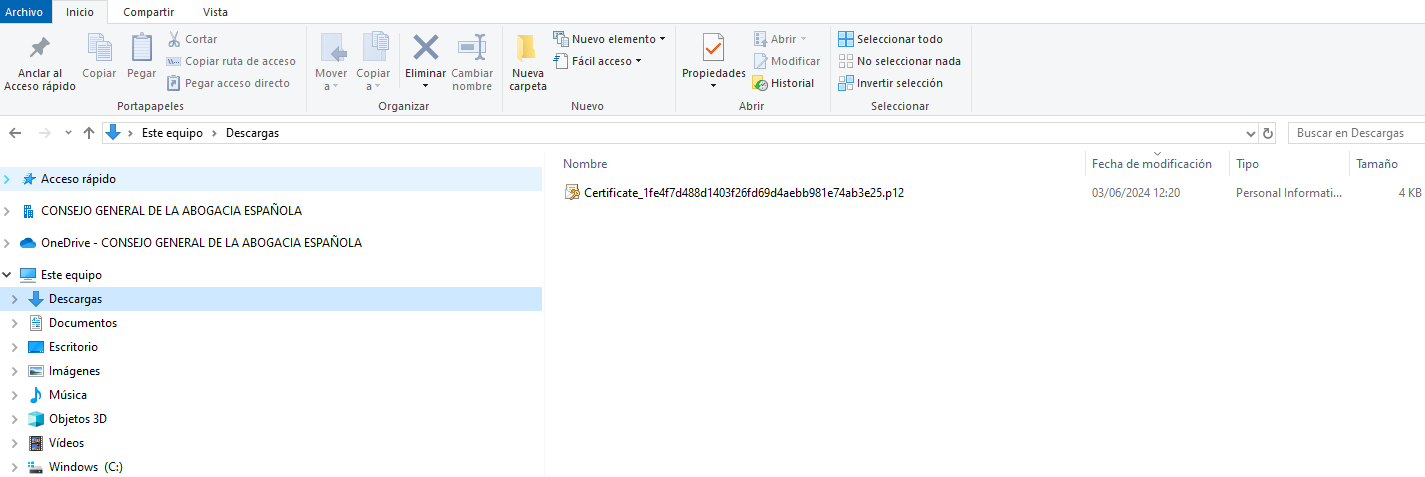Click the Cortar scissors icon

(174, 39)
